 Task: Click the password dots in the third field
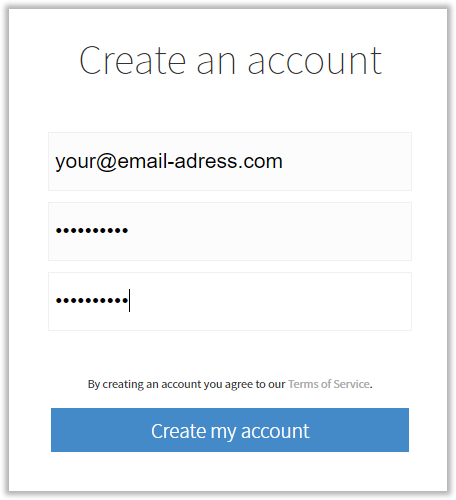[92, 301]
